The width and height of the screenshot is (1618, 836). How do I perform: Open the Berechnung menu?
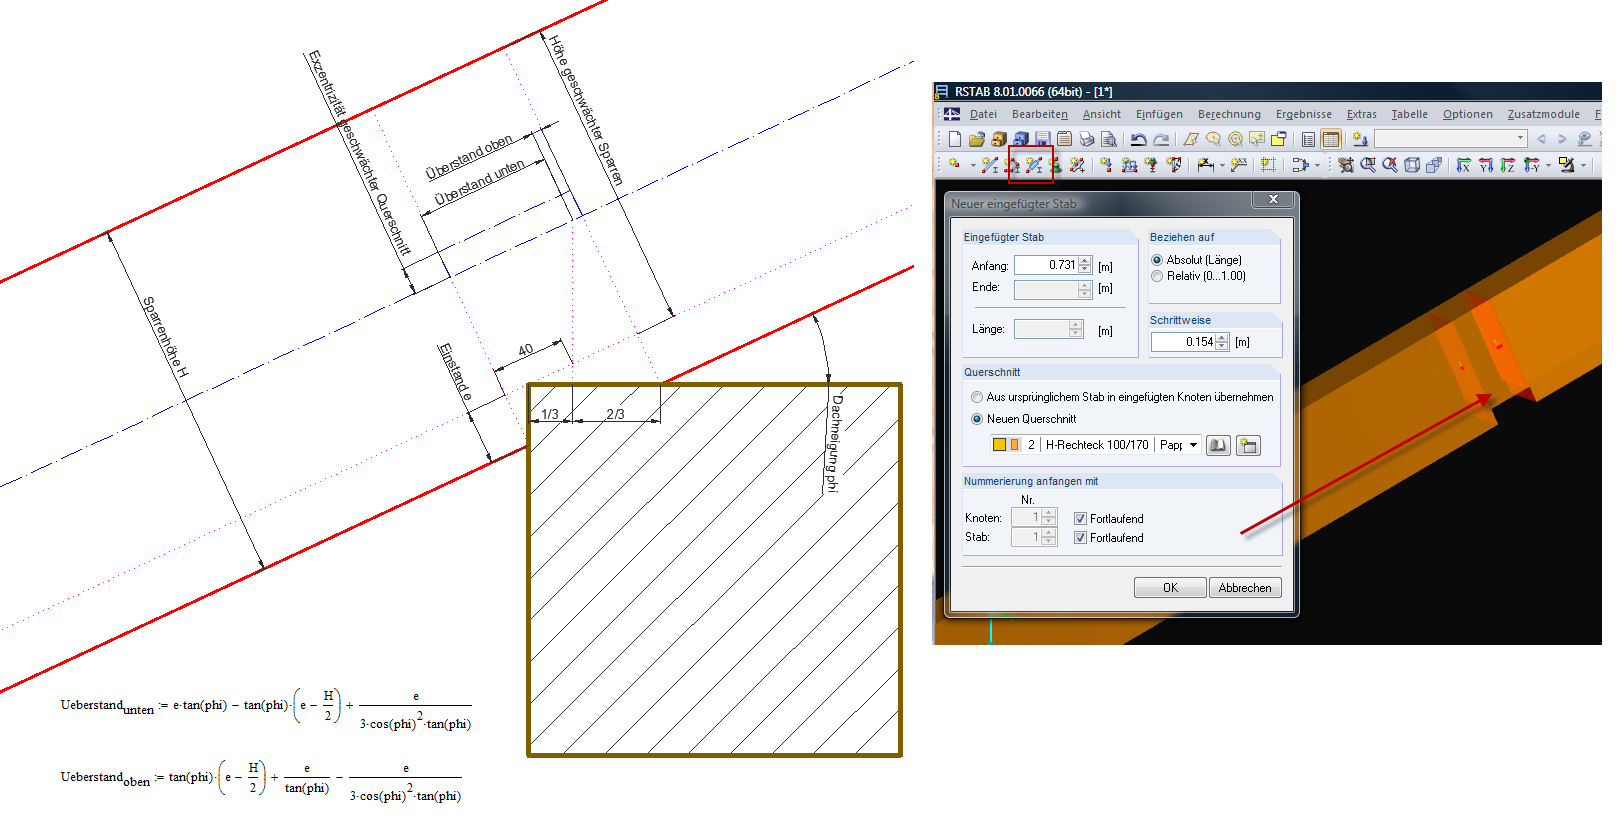click(x=1229, y=114)
